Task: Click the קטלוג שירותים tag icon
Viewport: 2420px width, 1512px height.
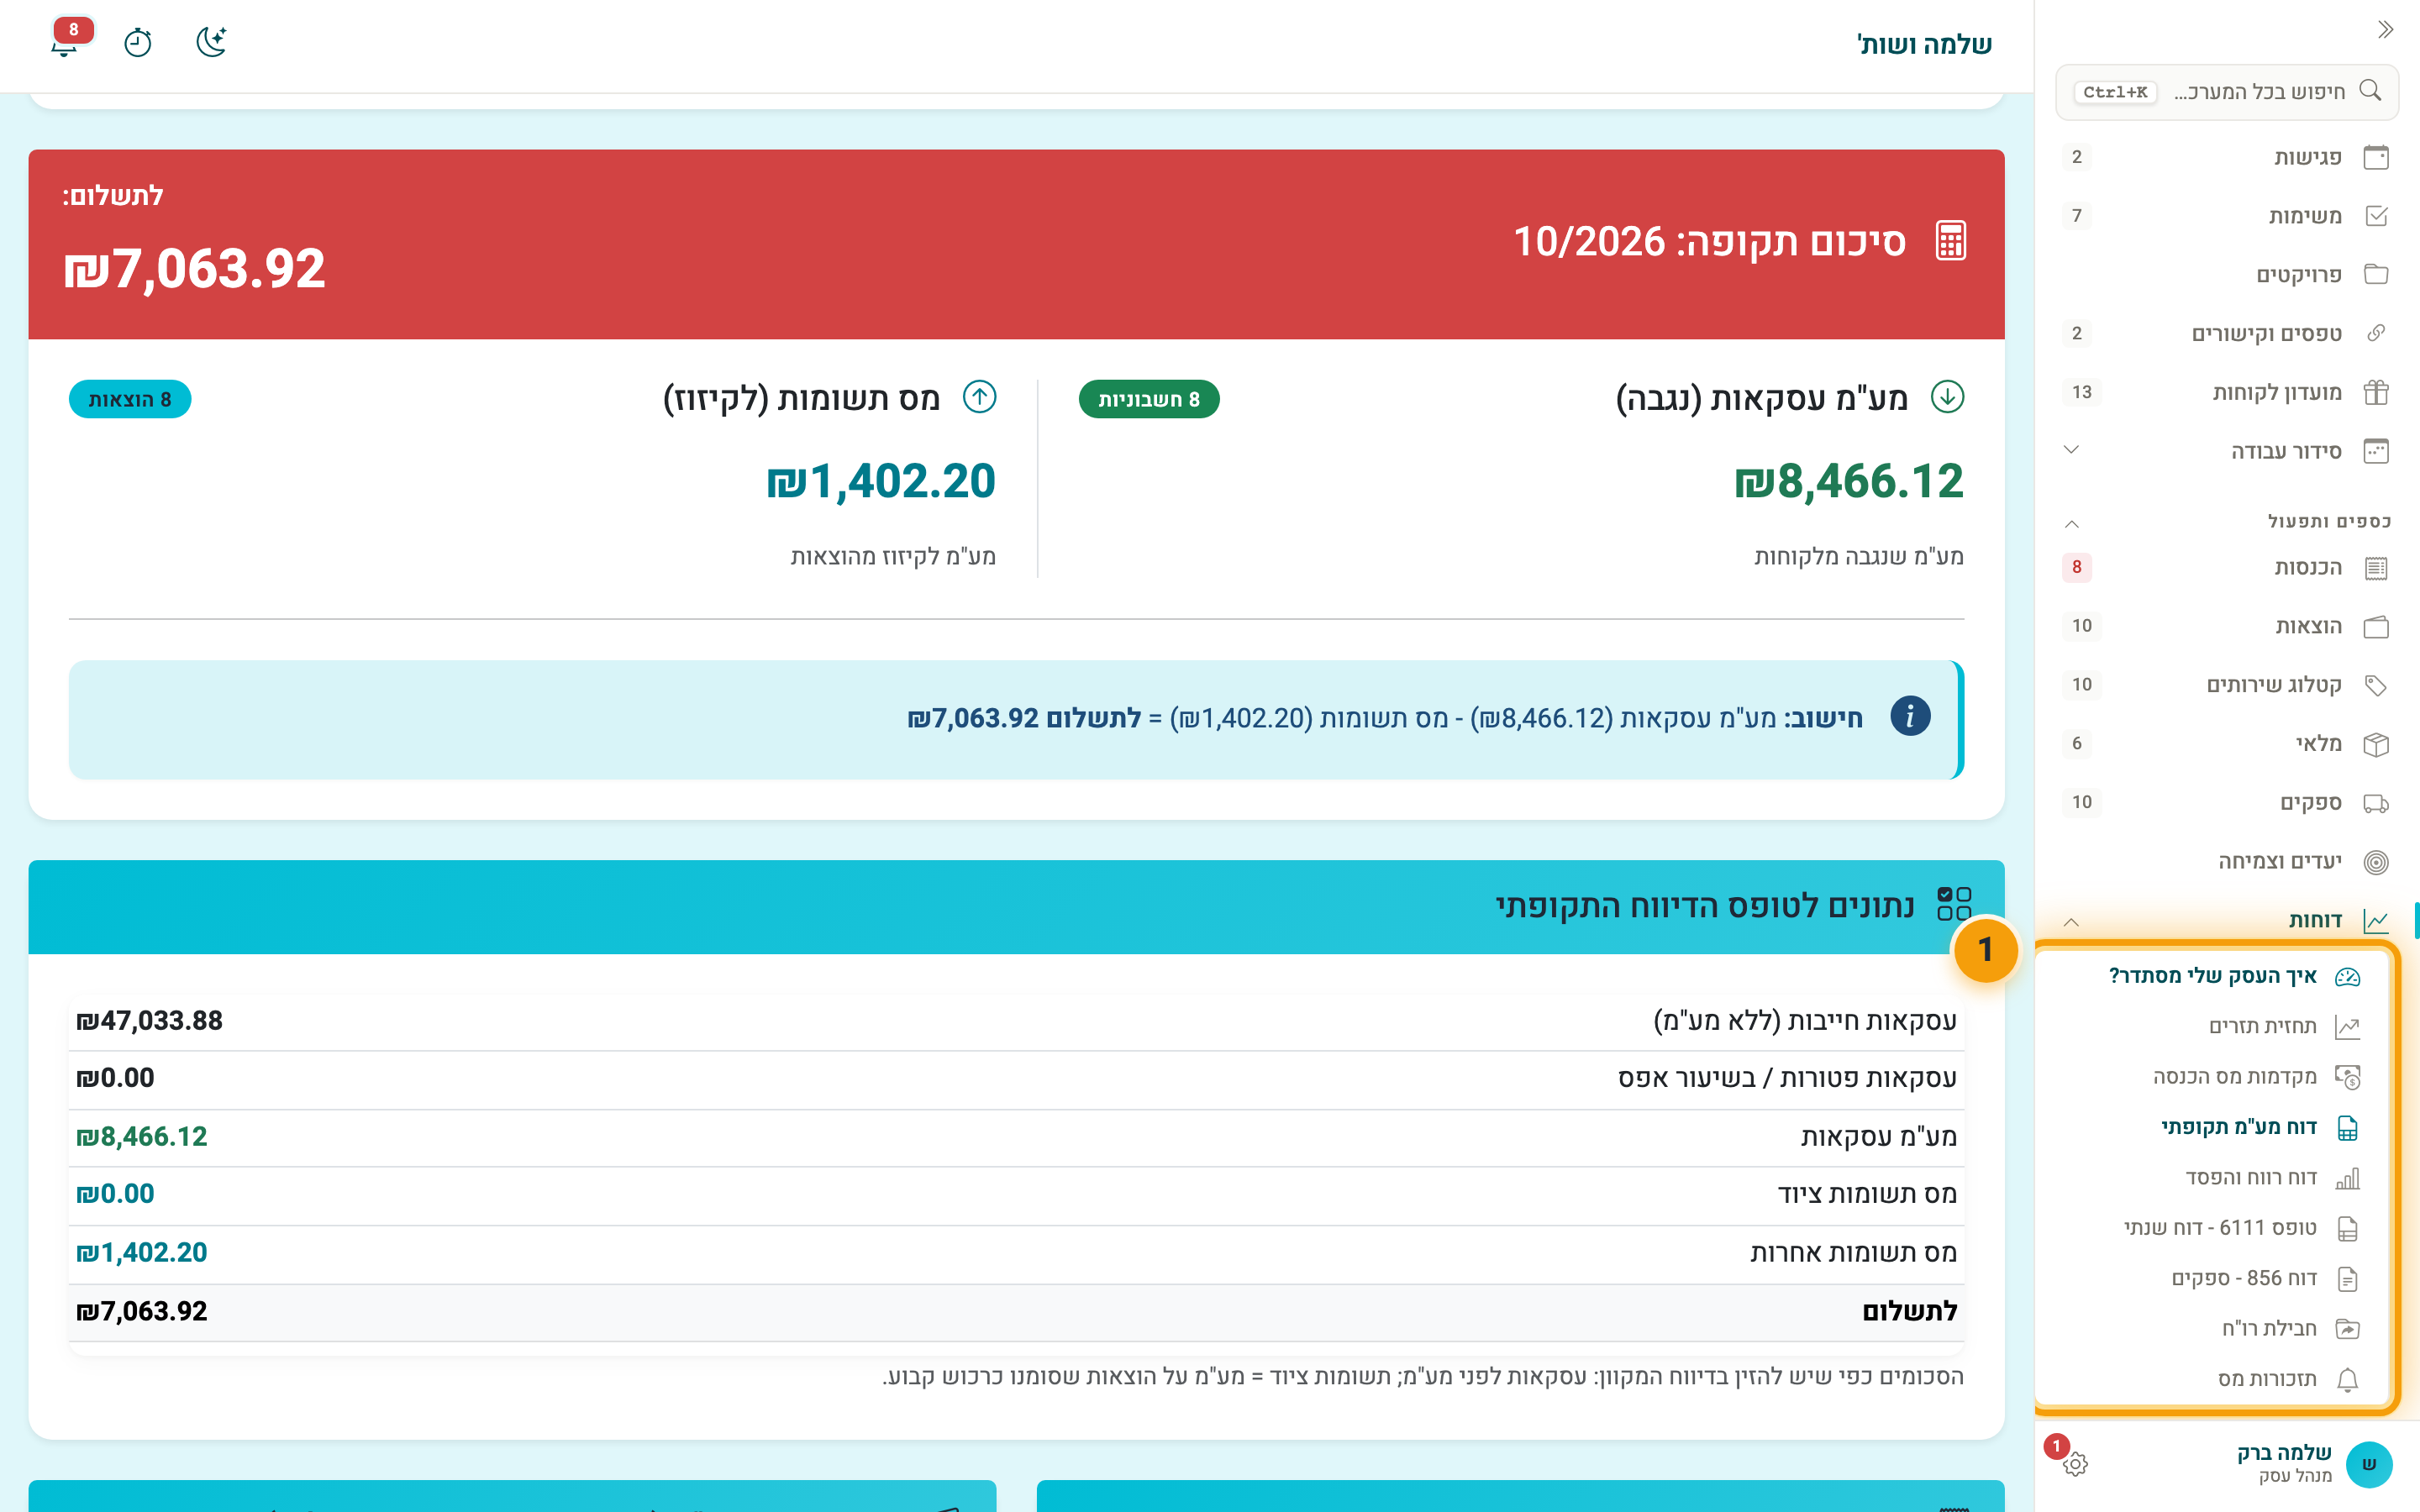Action: 2376,685
